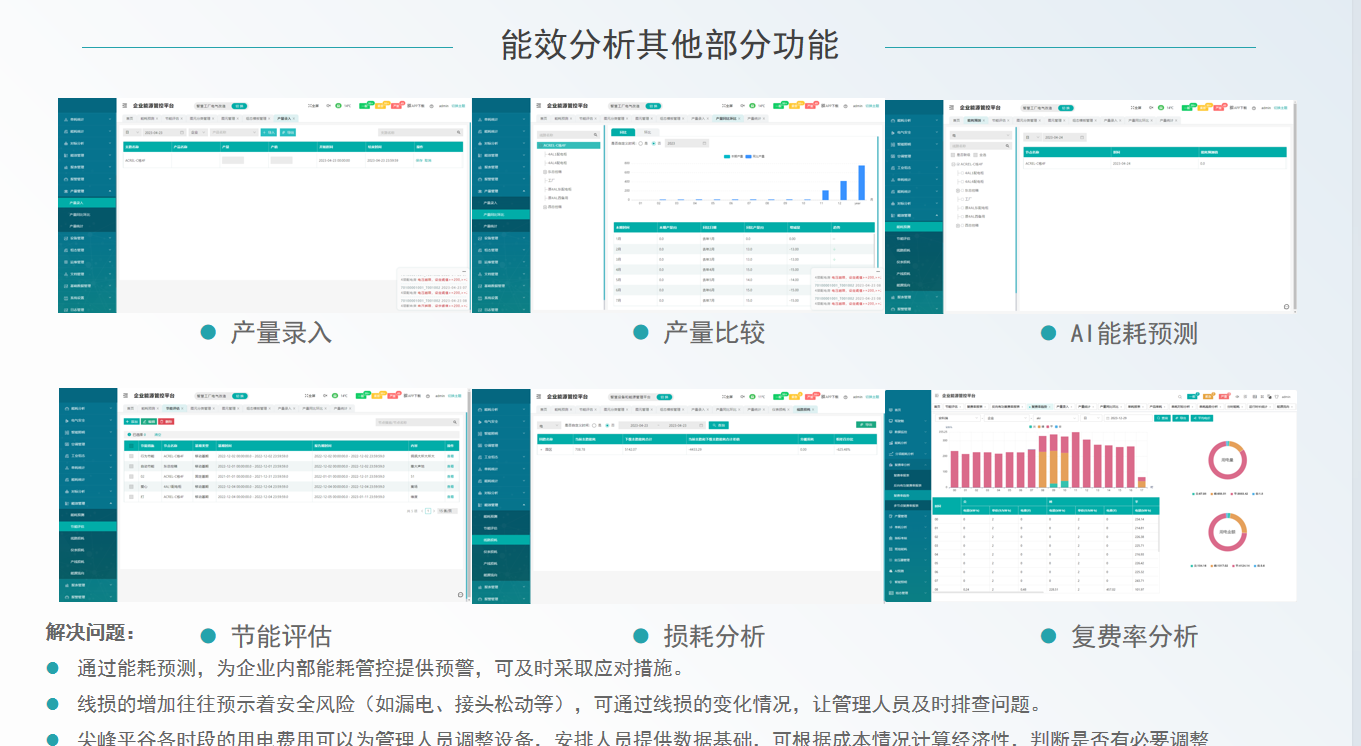This screenshot has width=1361, height=746.
Task: Expand the ACREL-C栋4F tree node in AI能耗预测
Action: click(x=953, y=164)
